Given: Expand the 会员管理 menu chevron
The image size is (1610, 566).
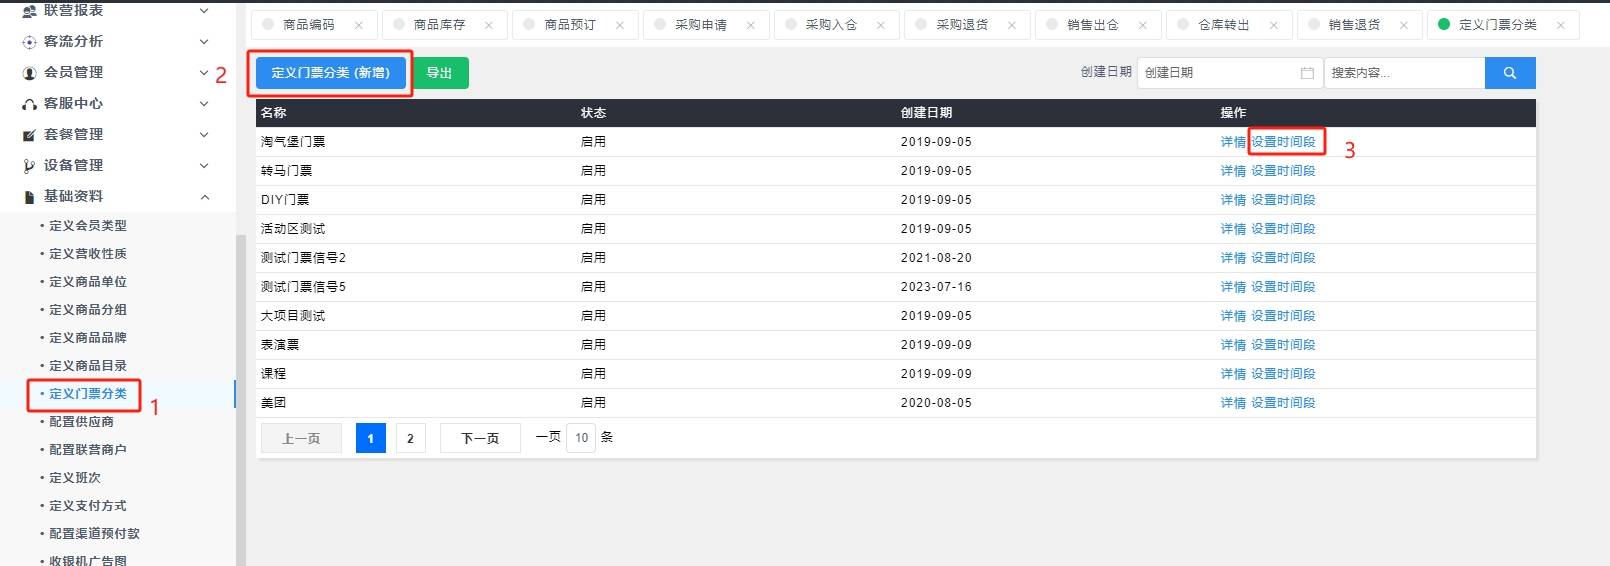Looking at the screenshot, I should pos(204,73).
